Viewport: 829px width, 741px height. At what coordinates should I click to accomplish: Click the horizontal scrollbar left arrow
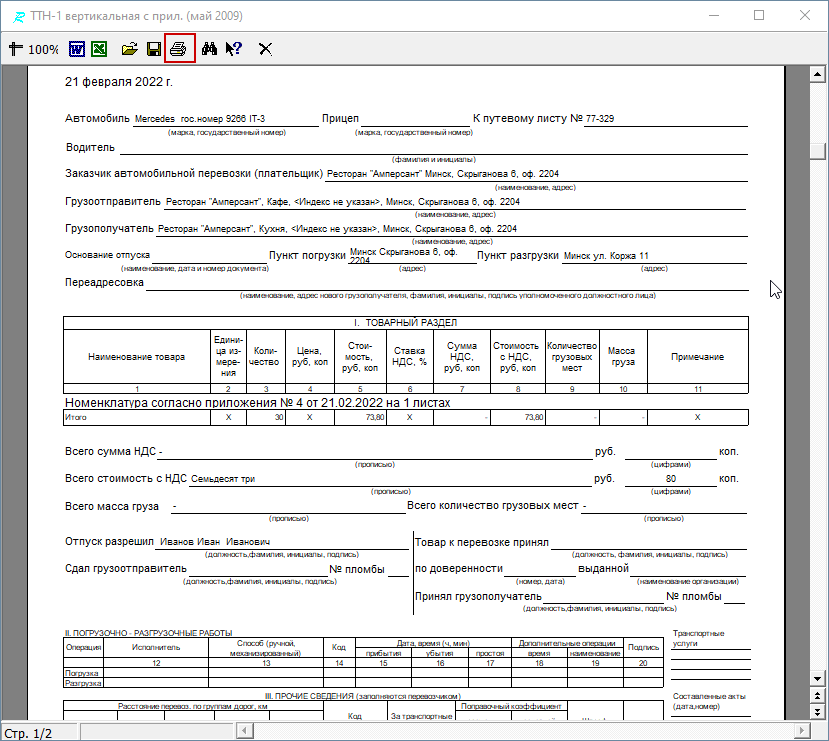pyautogui.click(x=243, y=731)
